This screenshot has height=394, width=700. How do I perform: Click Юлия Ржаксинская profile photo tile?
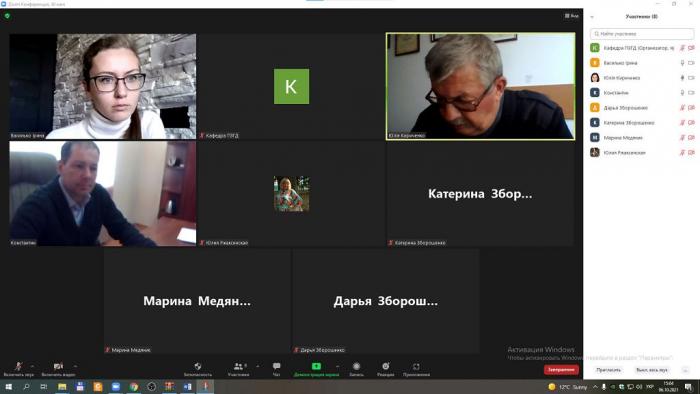click(x=291, y=193)
